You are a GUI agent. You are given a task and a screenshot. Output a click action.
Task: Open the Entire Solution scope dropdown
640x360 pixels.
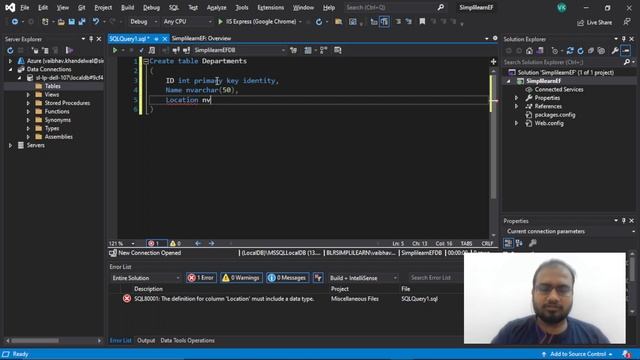(x=145, y=278)
